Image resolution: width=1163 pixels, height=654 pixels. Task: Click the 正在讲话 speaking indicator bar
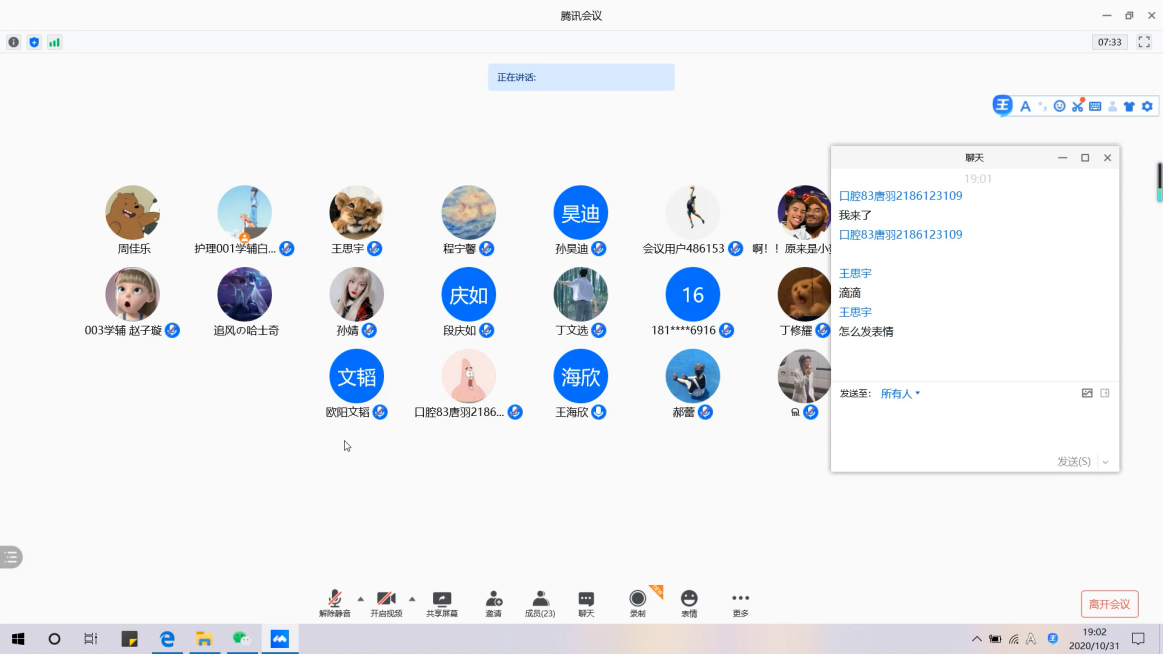(582, 77)
